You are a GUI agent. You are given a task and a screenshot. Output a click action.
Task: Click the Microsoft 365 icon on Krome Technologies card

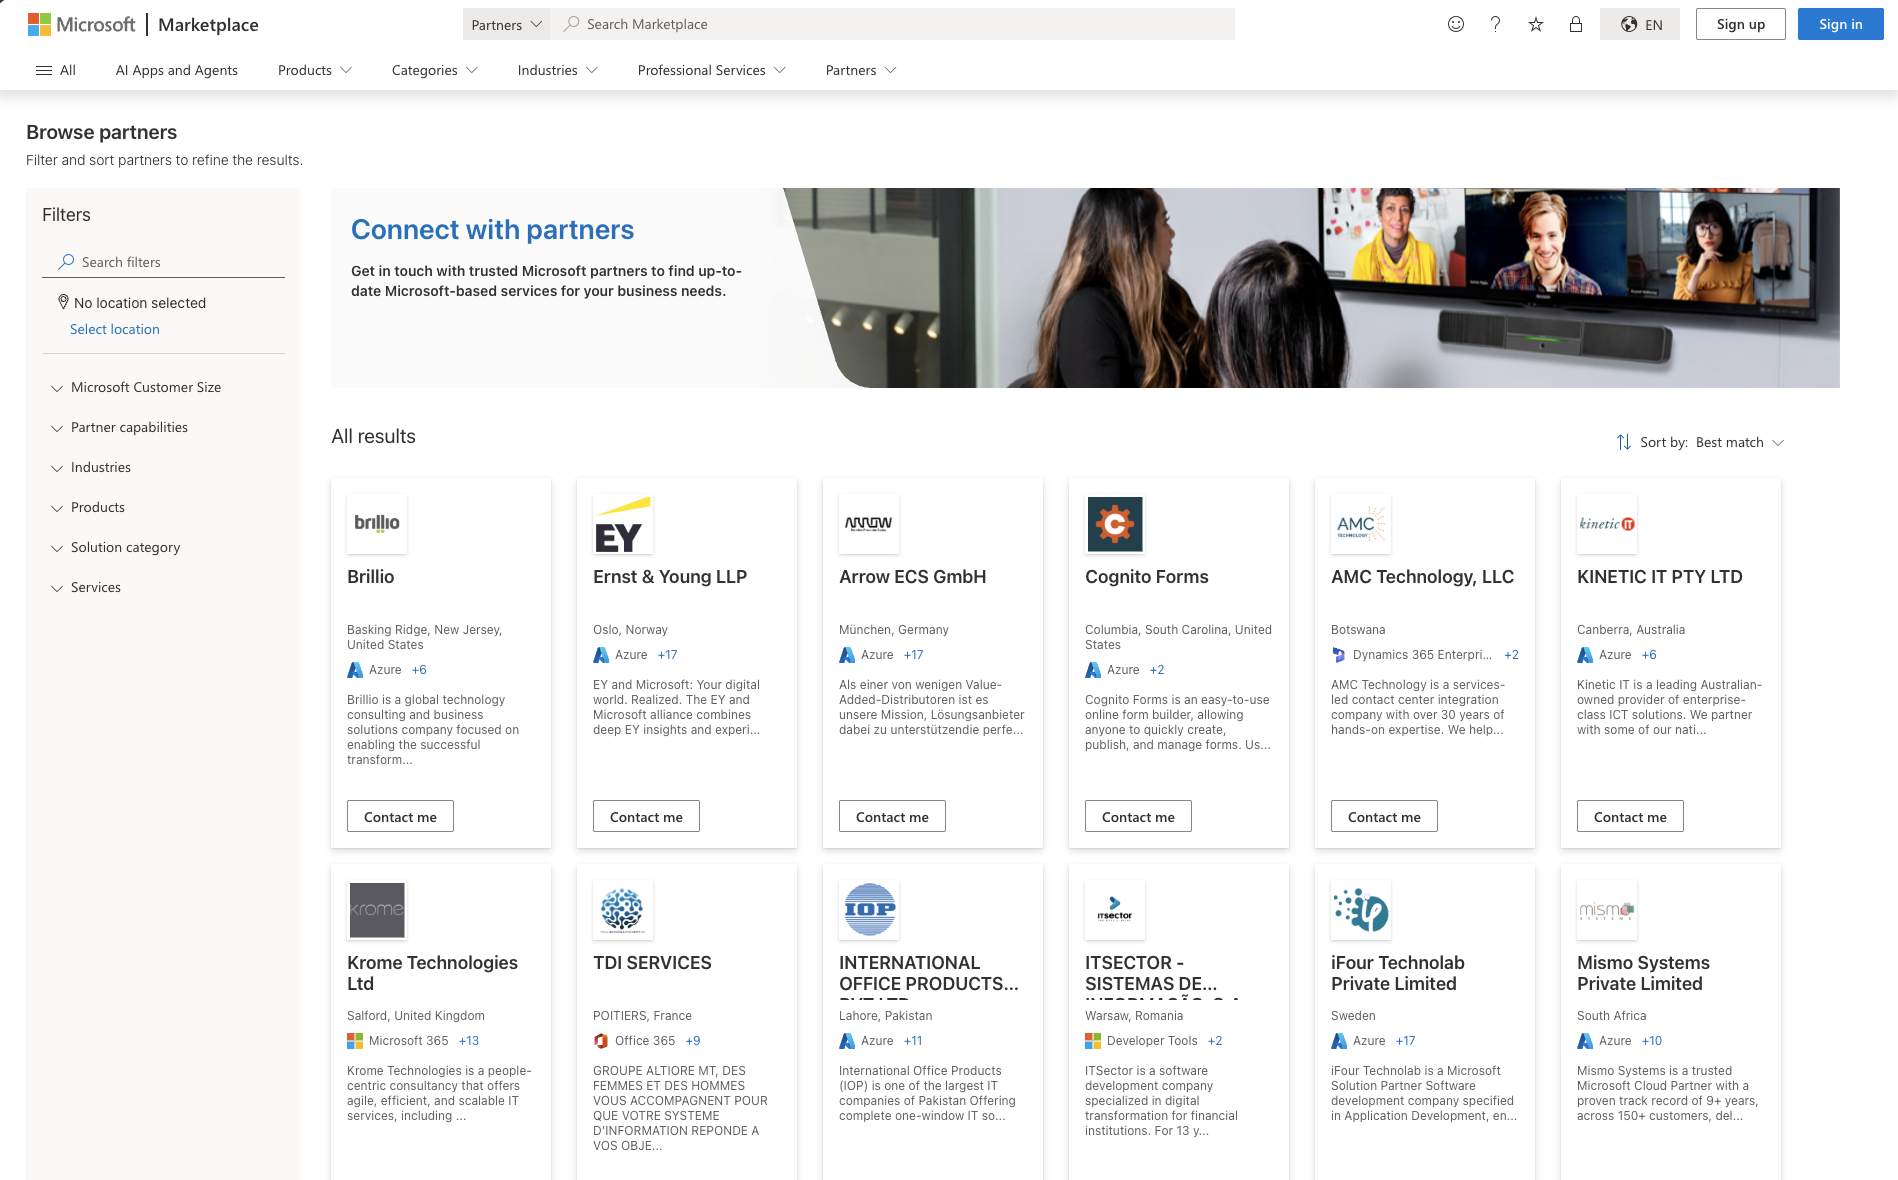click(355, 1040)
